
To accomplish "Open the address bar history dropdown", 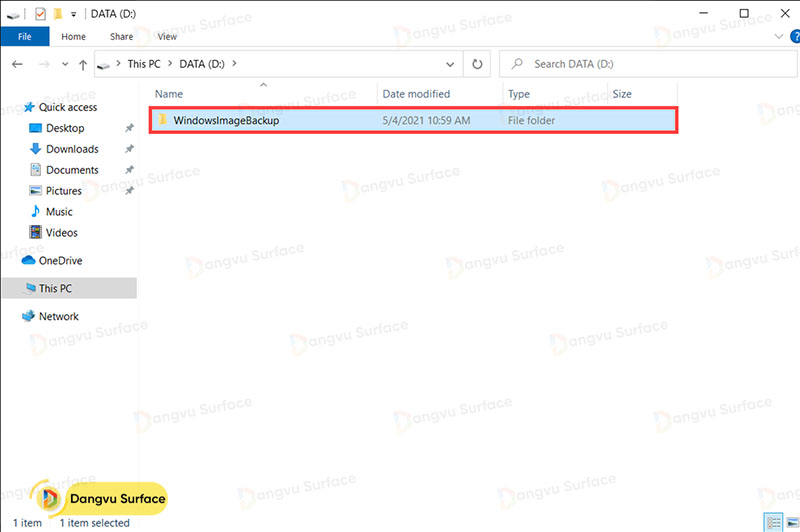I will 450,64.
